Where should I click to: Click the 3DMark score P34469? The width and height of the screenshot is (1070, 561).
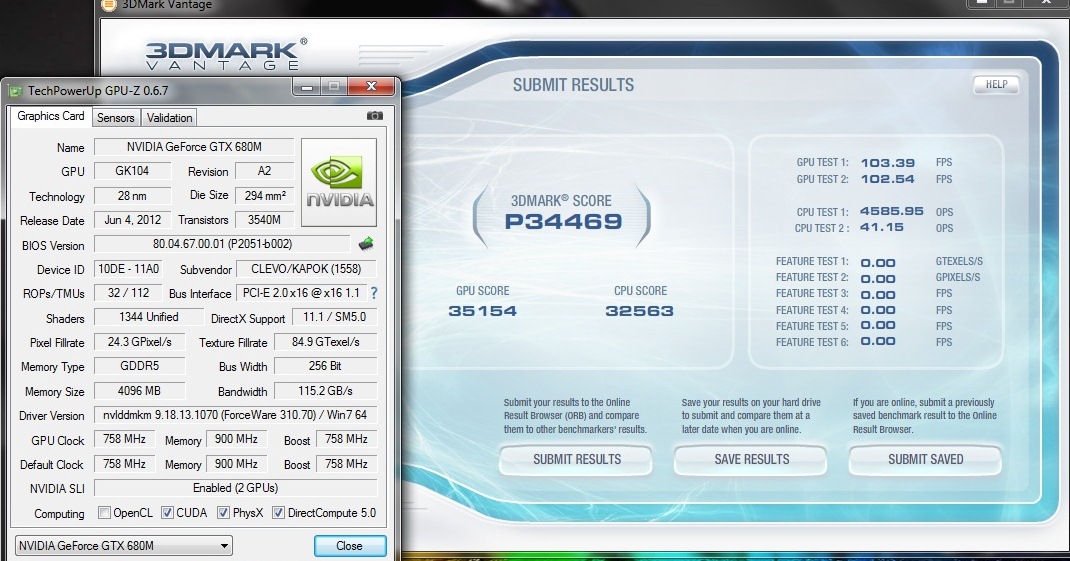tap(563, 221)
